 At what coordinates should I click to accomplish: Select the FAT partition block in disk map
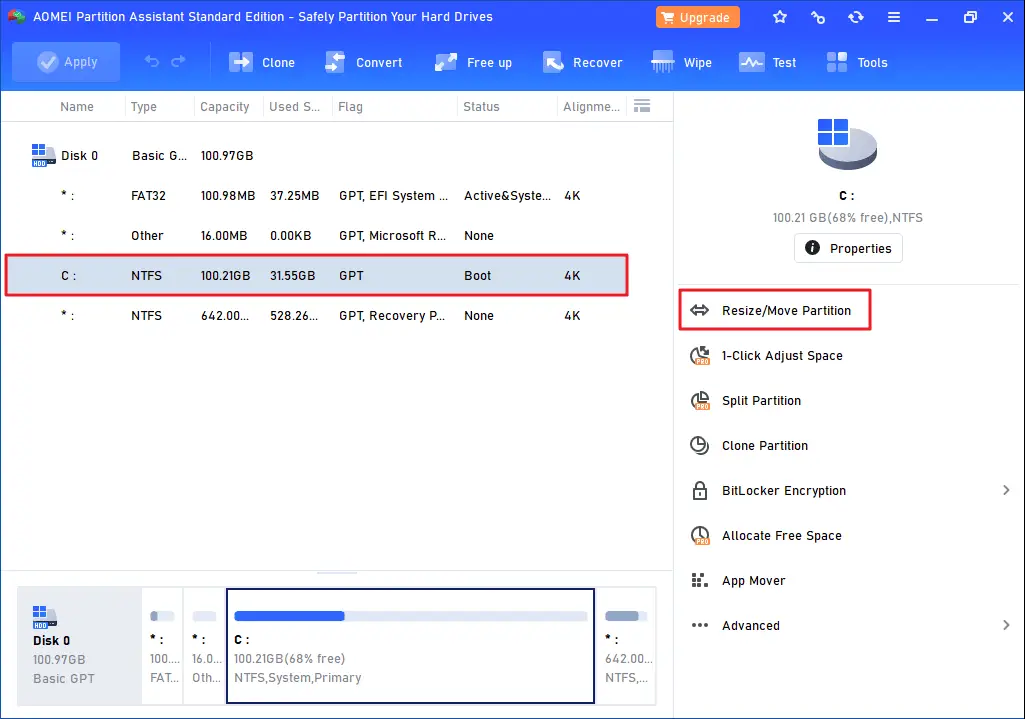[163, 646]
